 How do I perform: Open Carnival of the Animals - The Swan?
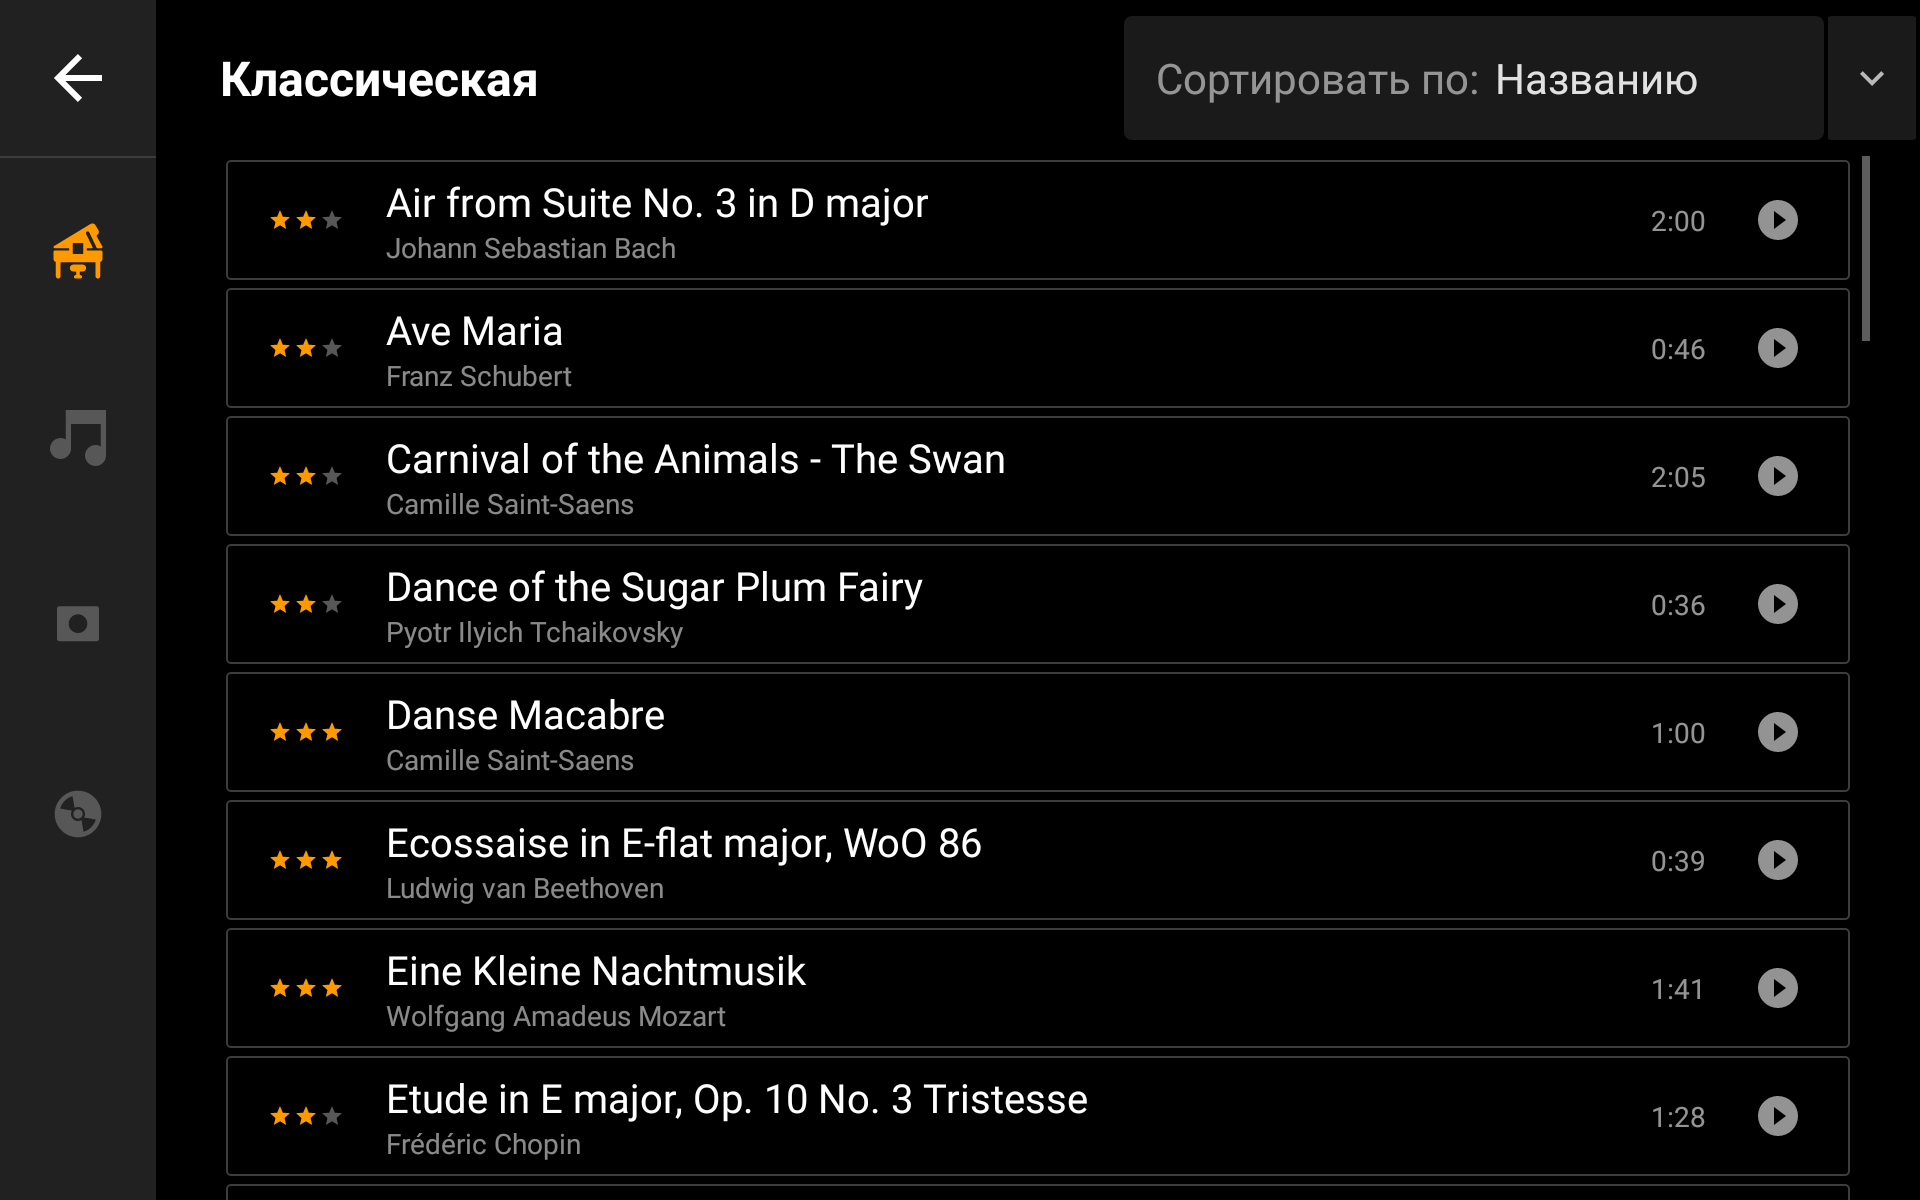point(1037,476)
